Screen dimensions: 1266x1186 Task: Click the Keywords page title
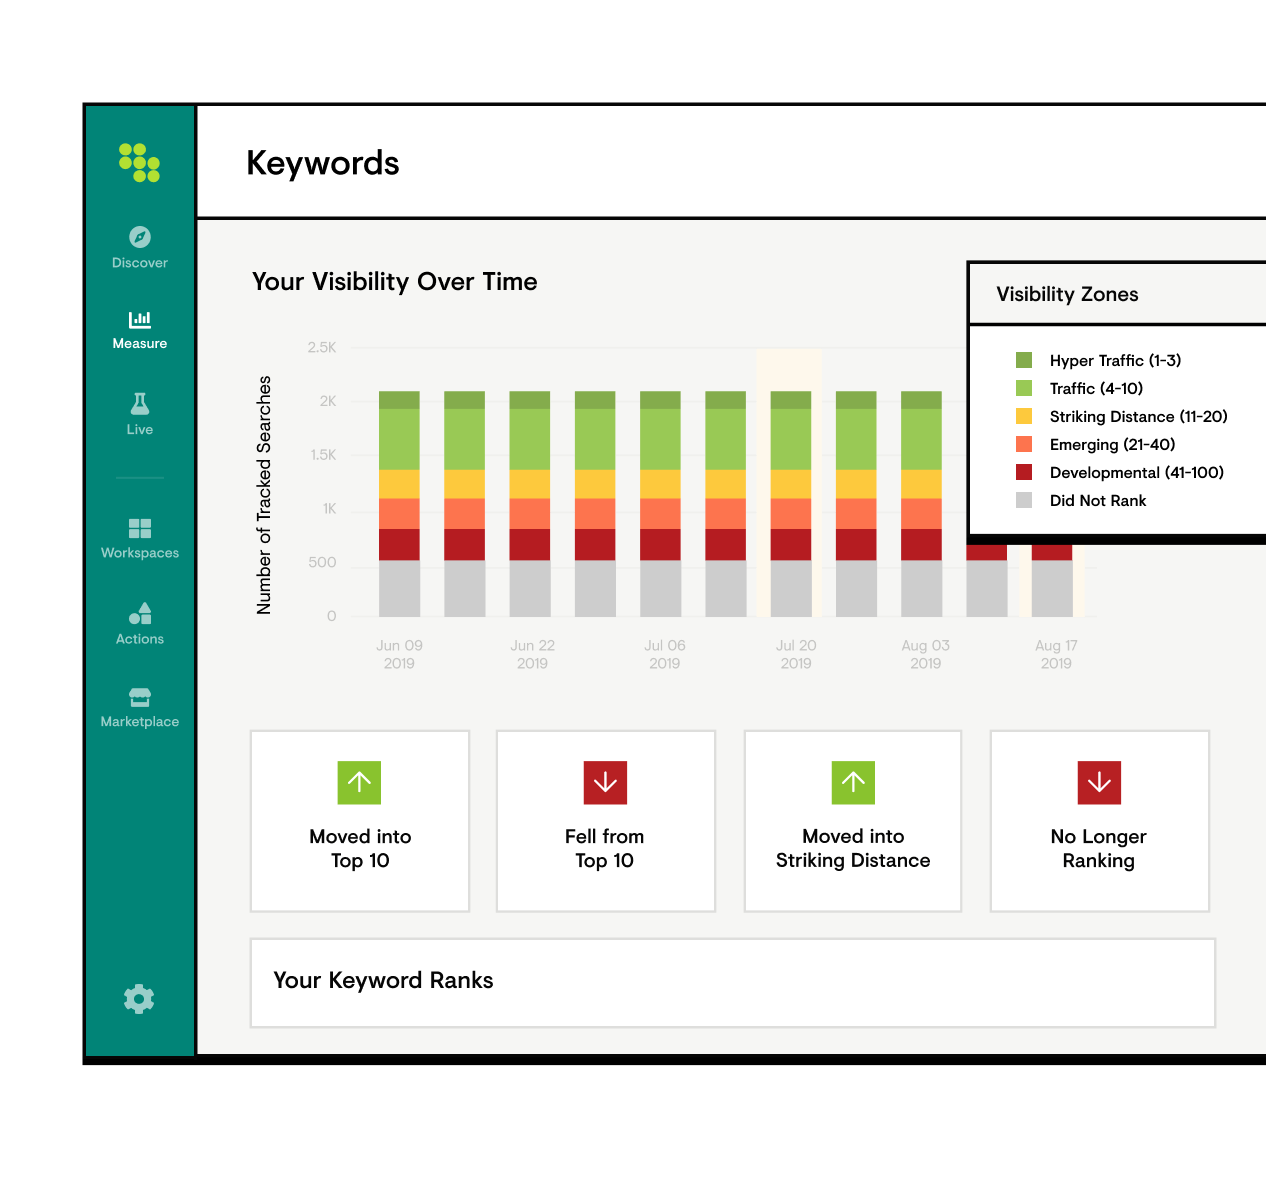click(x=323, y=163)
